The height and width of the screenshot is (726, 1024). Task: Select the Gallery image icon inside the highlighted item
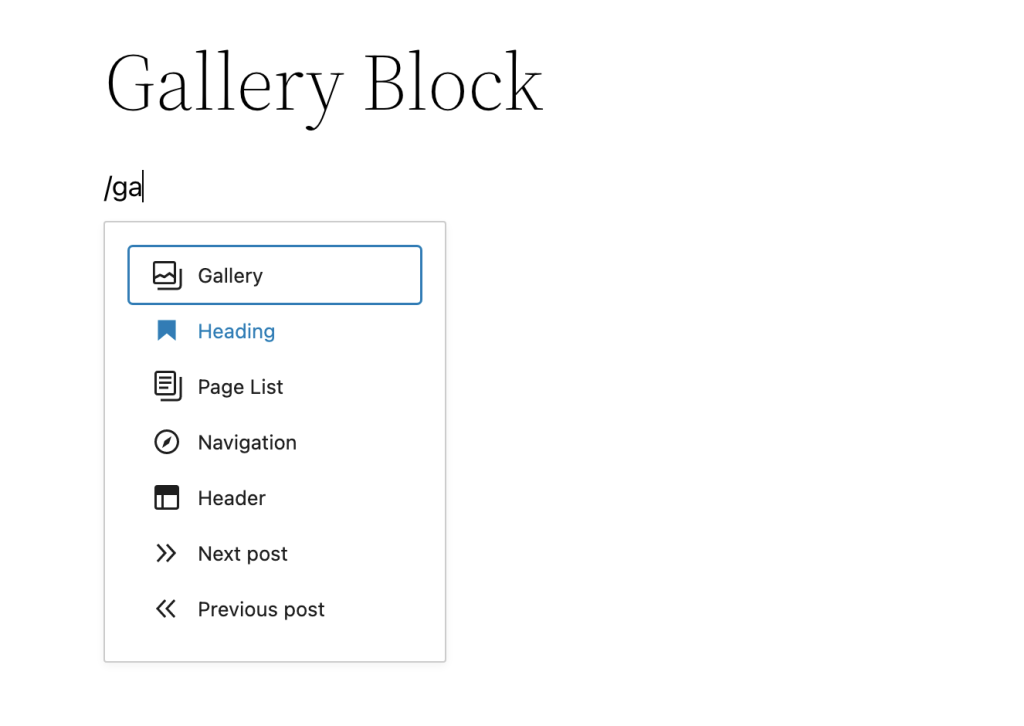pyautogui.click(x=166, y=275)
